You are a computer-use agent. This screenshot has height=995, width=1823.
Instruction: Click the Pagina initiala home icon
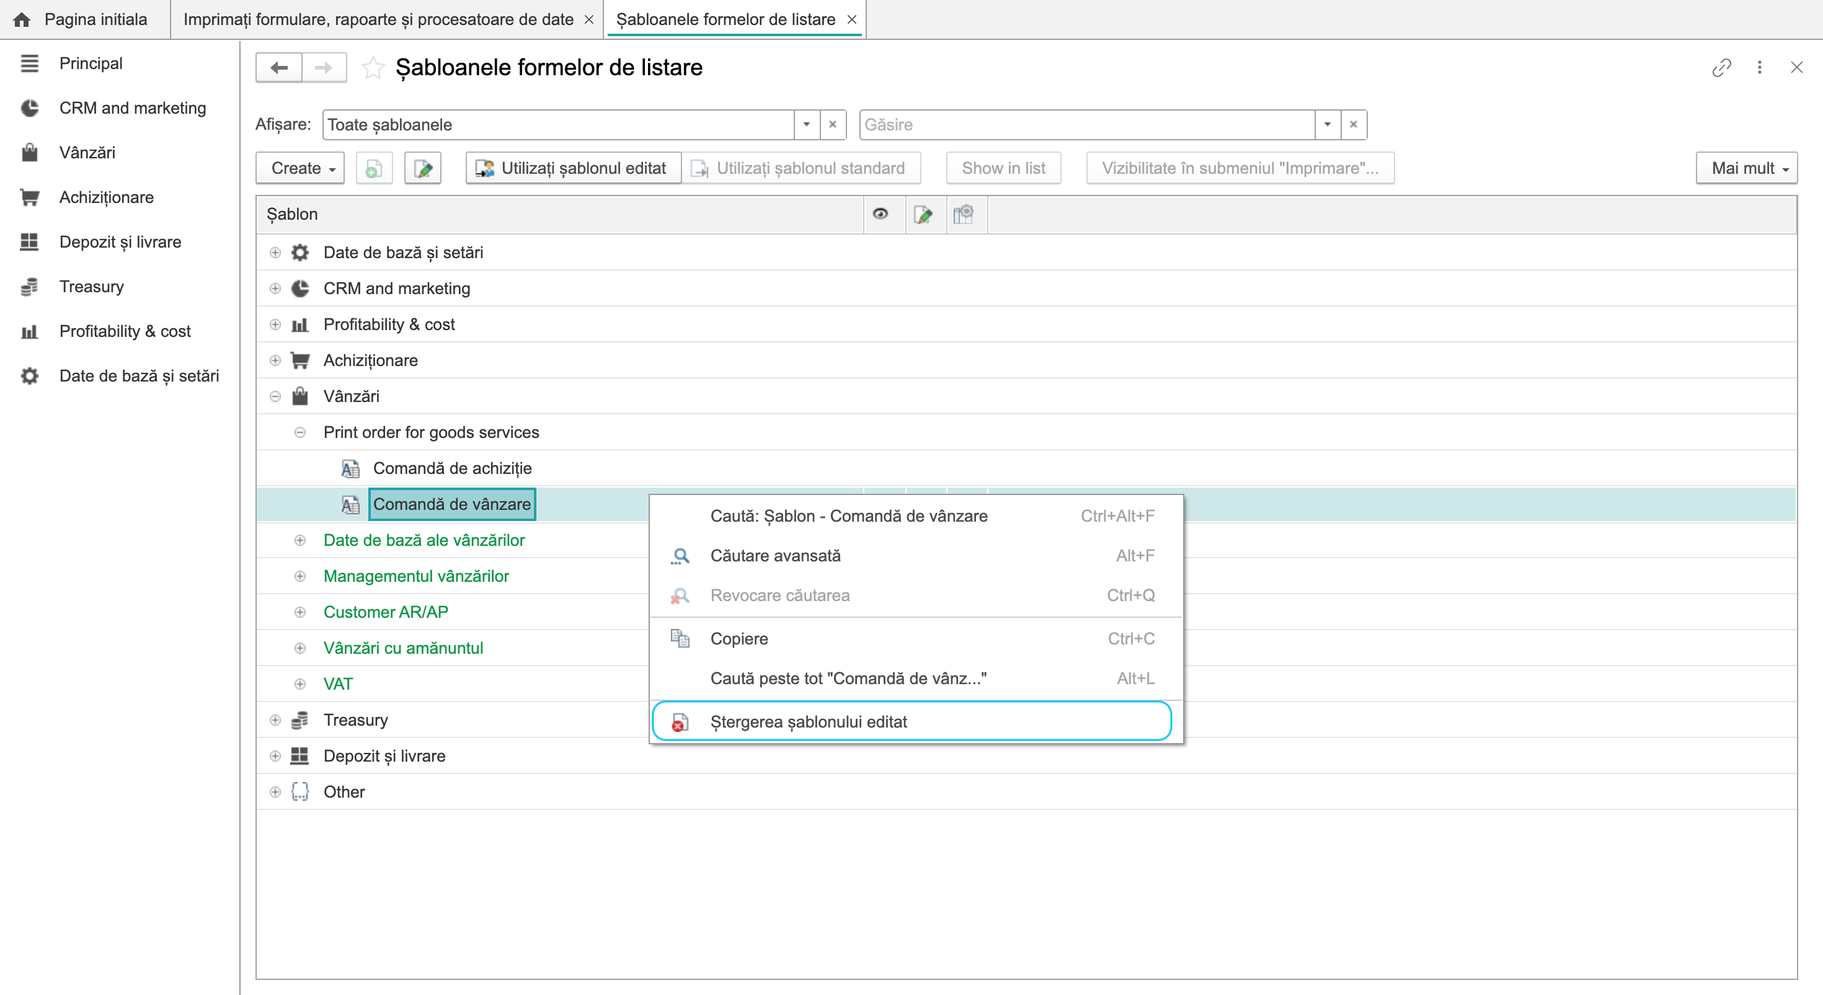tap(22, 19)
